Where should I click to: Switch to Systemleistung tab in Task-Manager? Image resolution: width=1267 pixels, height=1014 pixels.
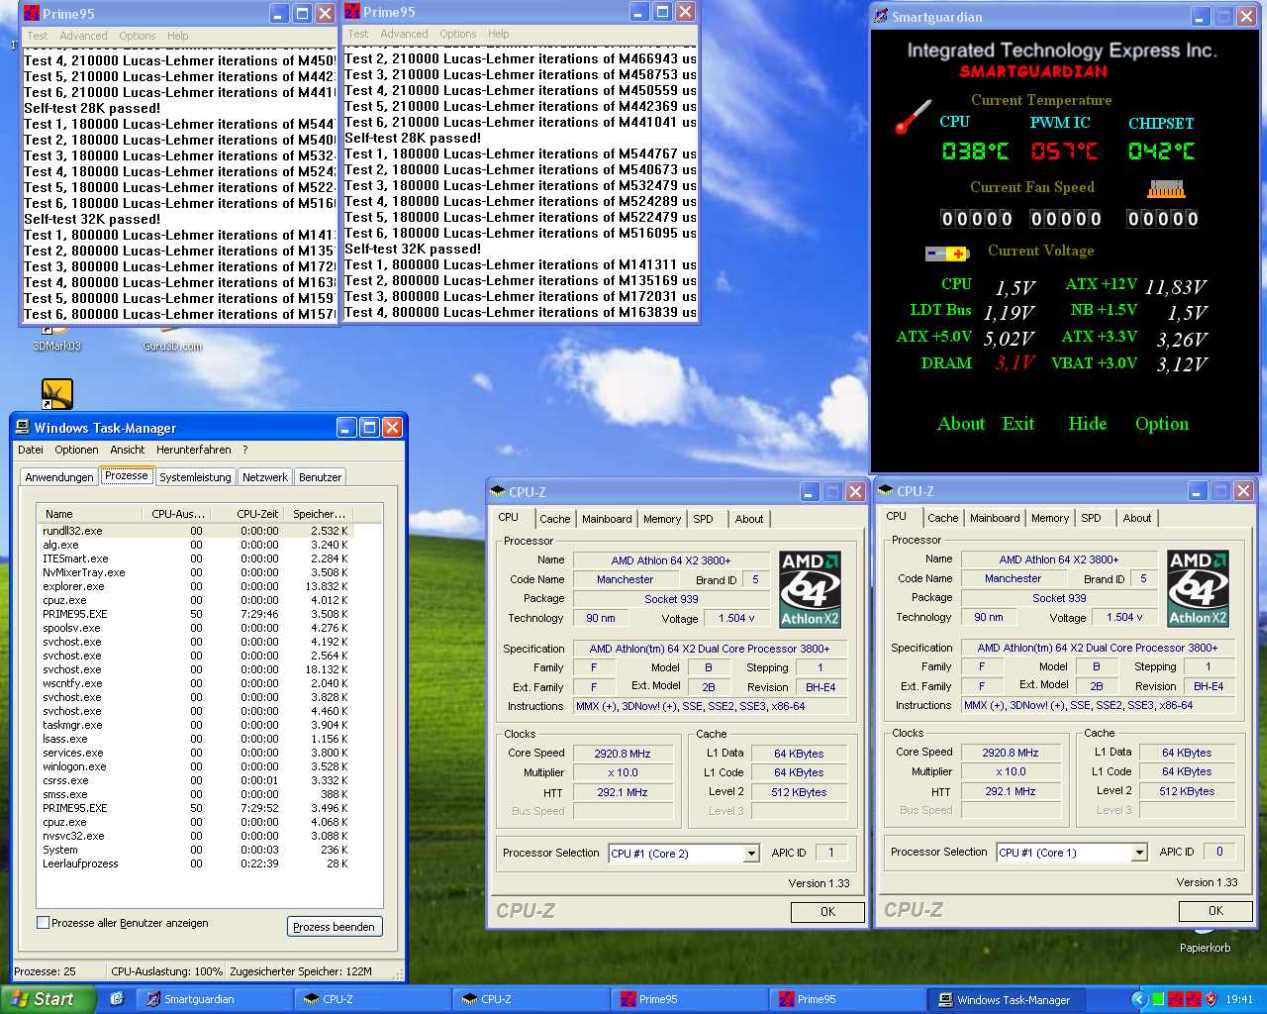click(x=195, y=477)
